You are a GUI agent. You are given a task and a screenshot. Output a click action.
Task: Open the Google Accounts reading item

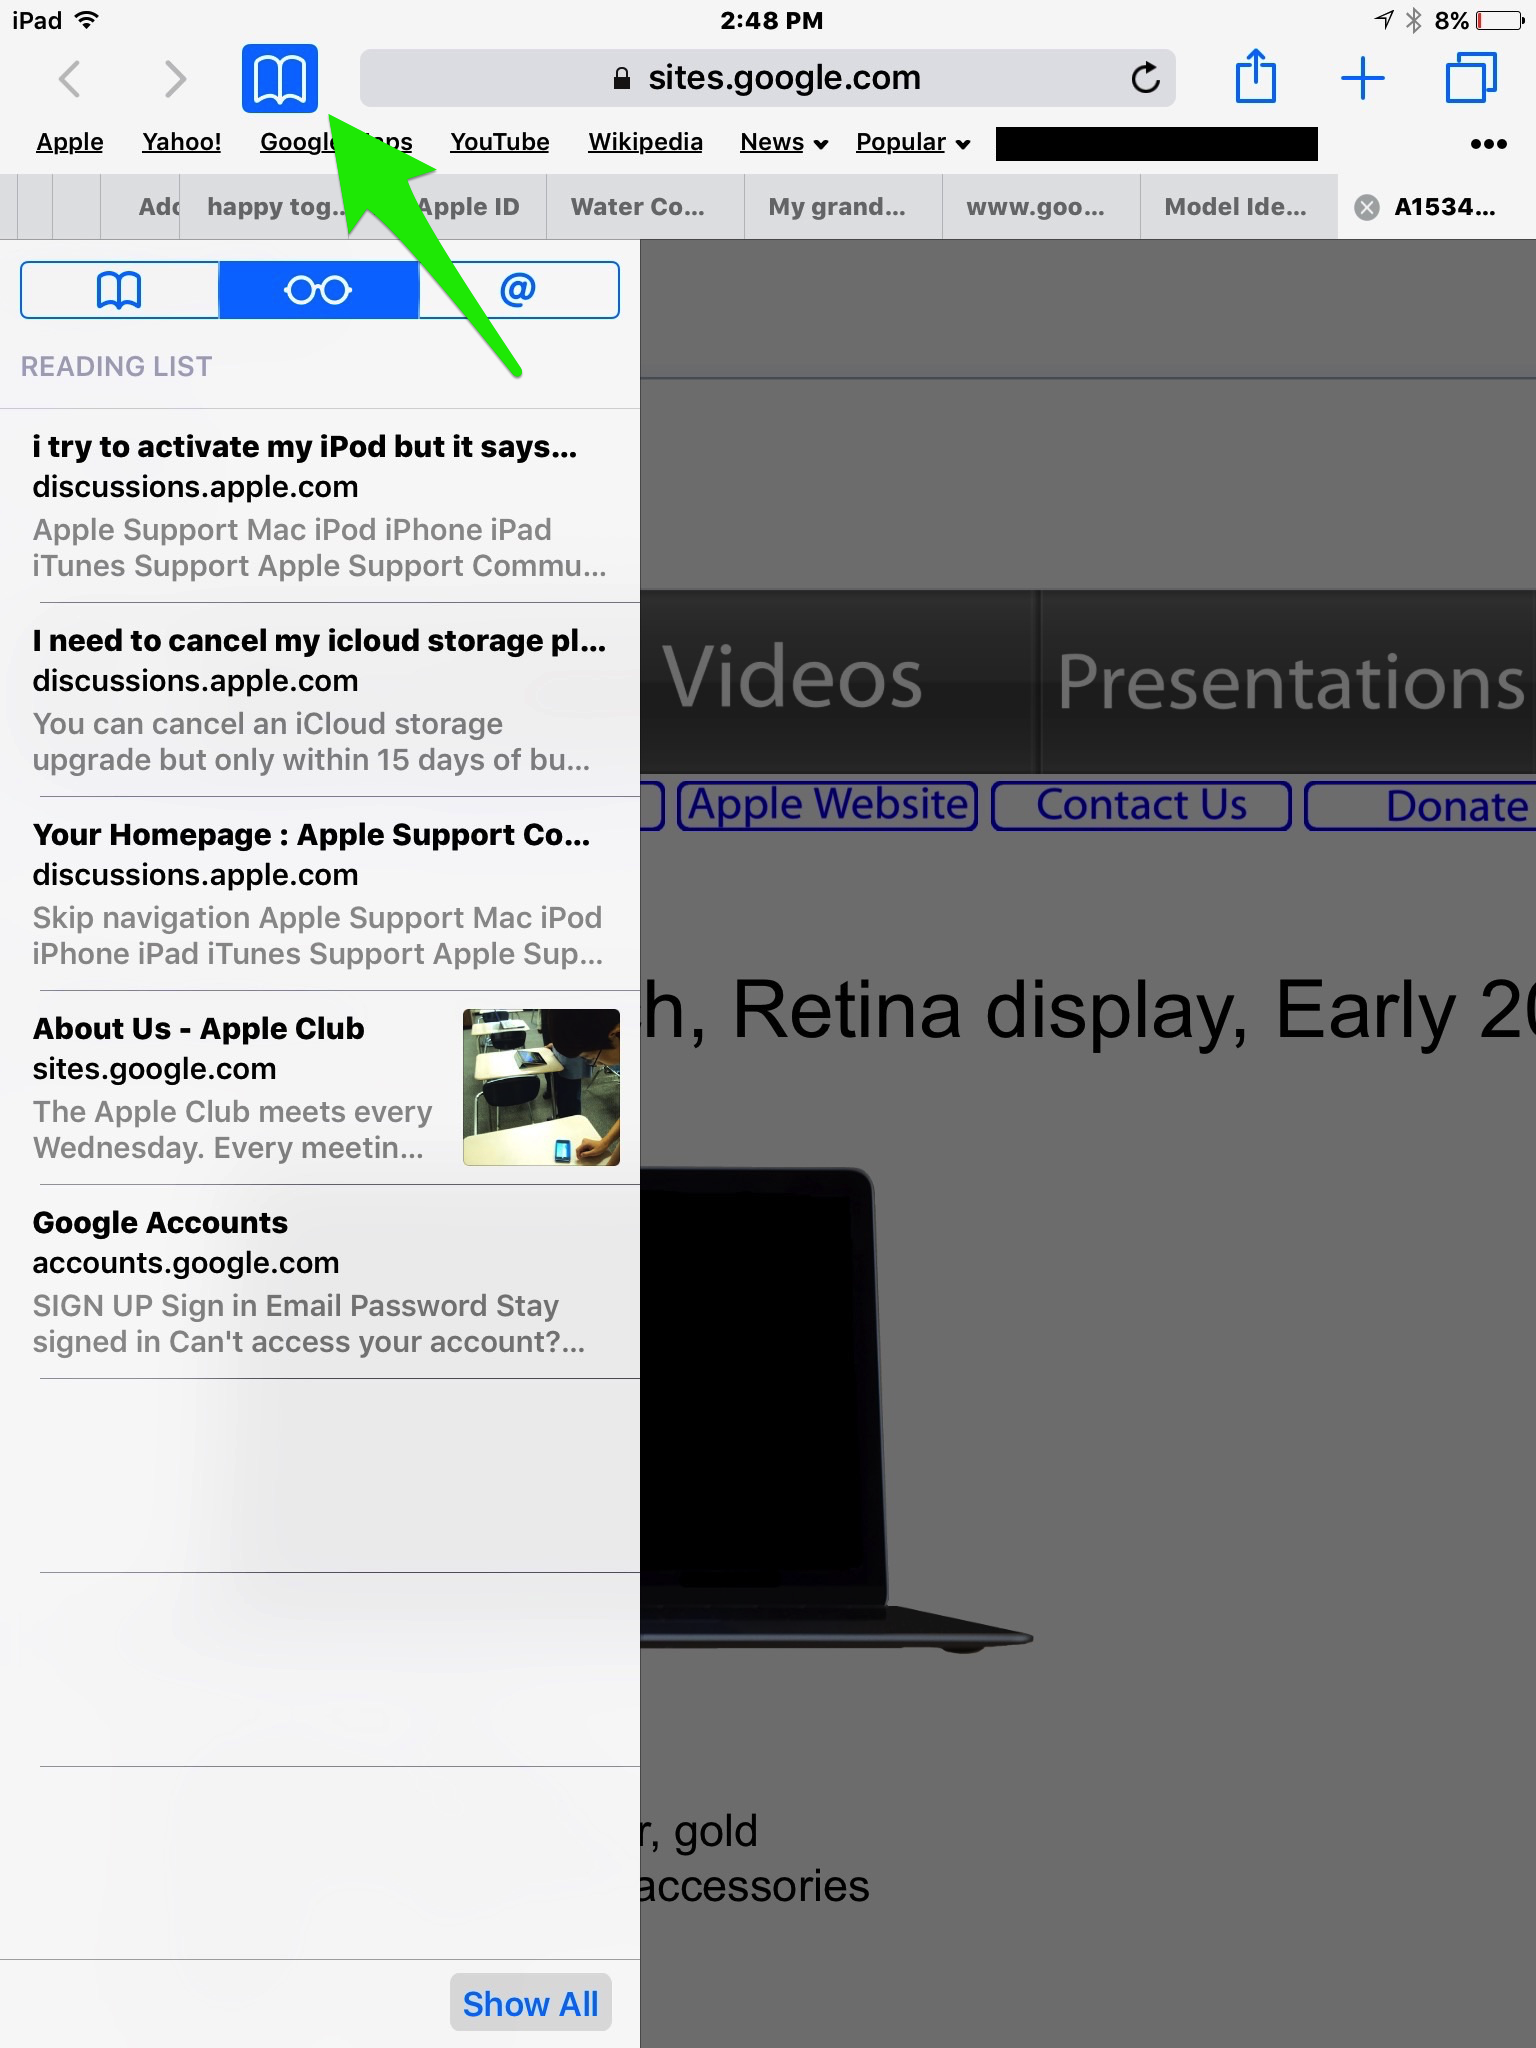tap(320, 1282)
